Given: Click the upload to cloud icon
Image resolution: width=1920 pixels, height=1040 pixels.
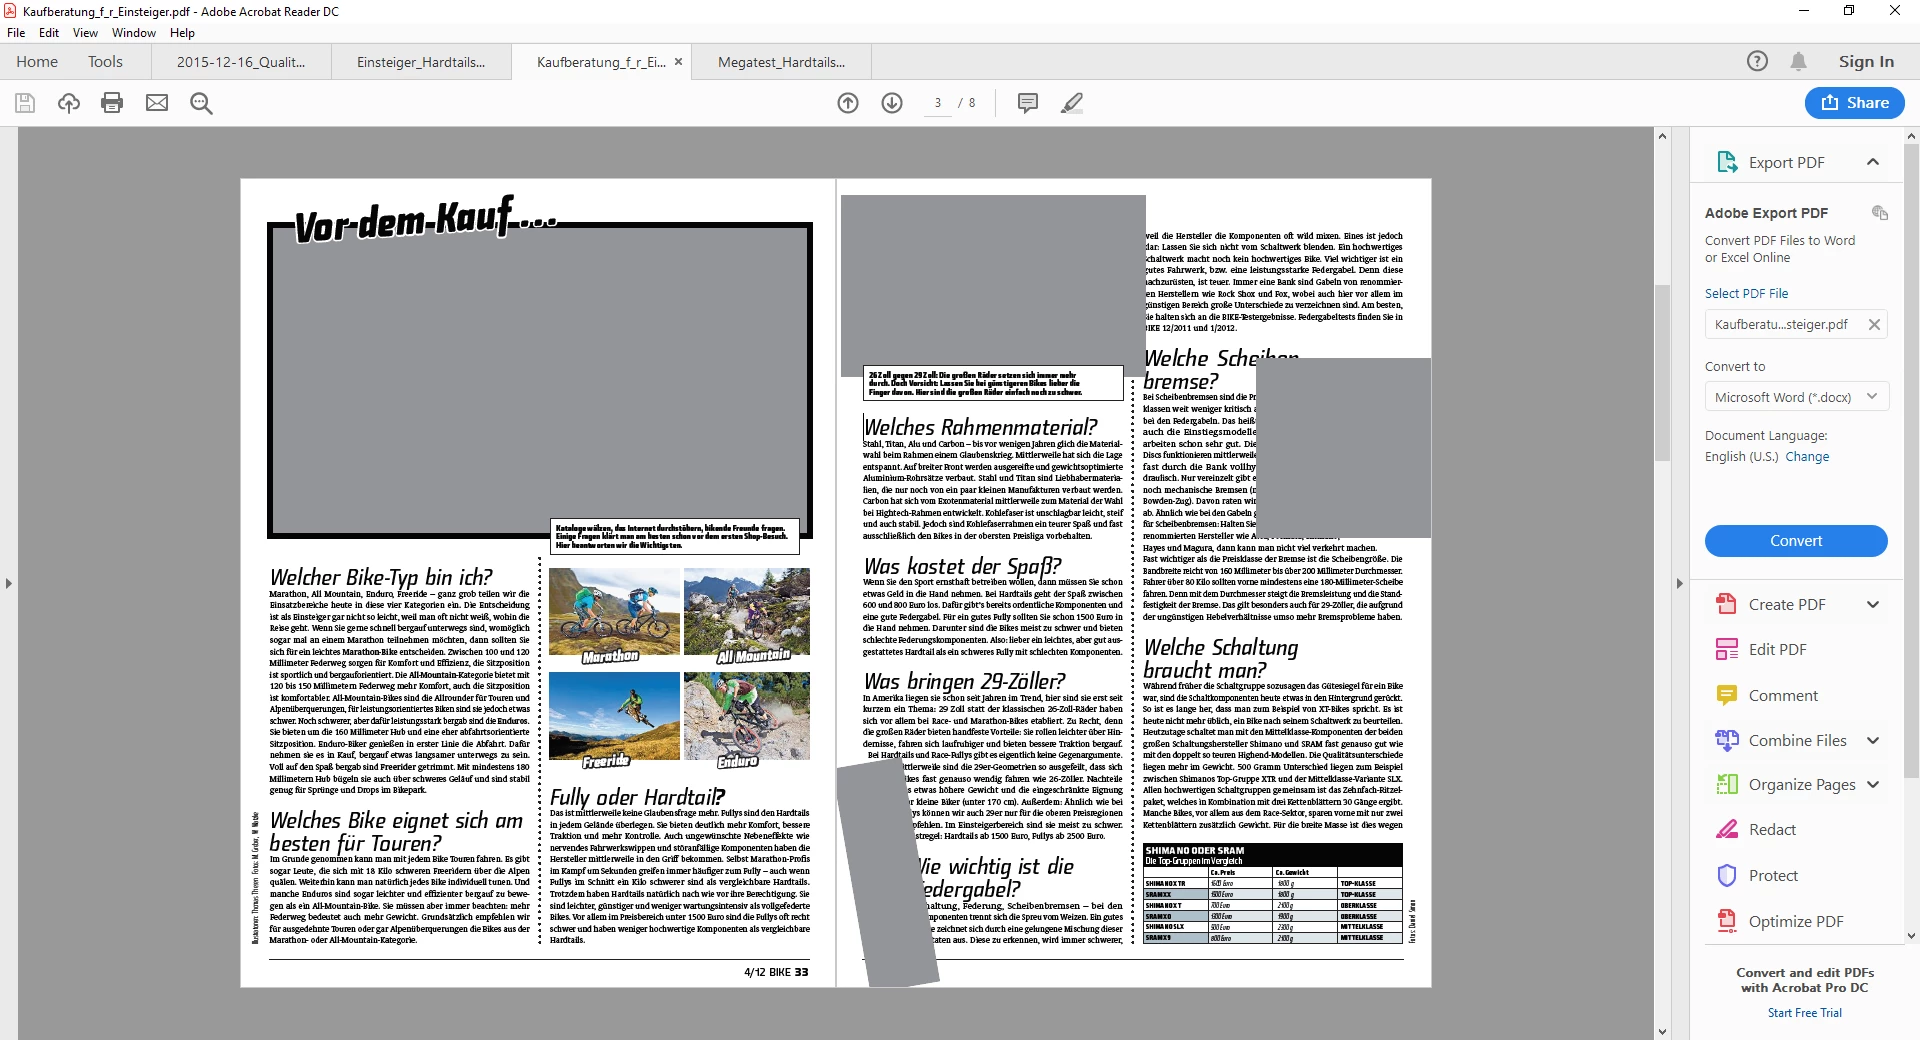Looking at the screenshot, I should pyautogui.click(x=69, y=103).
